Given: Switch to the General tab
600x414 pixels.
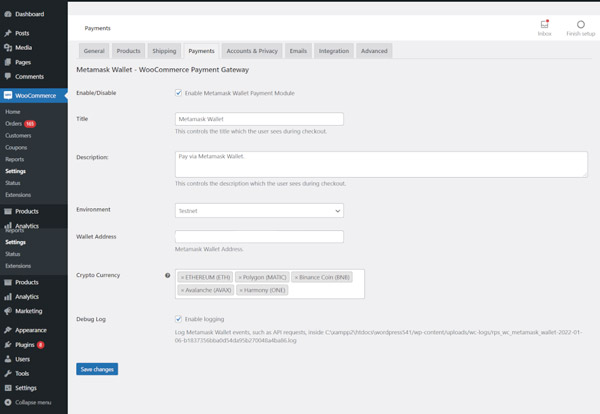Looking at the screenshot, I should click(94, 51).
